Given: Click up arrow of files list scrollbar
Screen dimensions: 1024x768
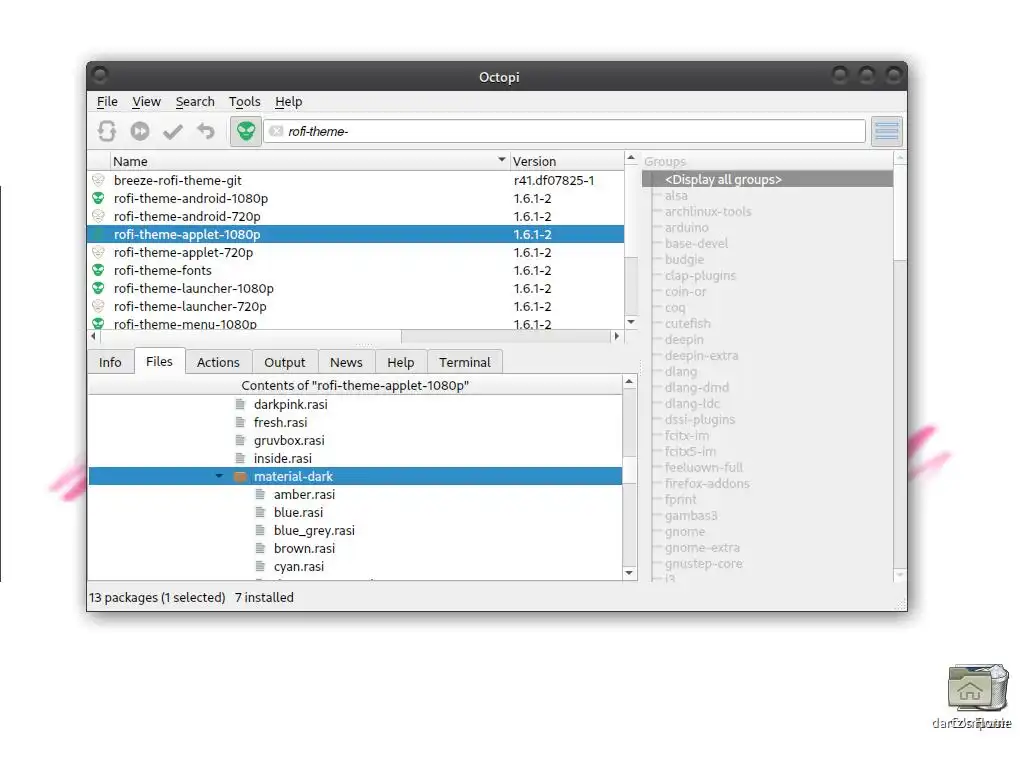Looking at the screenshot, I should [x=630, y=381].
